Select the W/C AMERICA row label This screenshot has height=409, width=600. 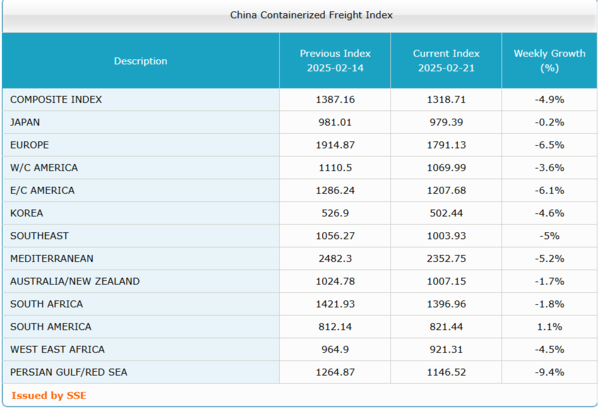[43, 168]
